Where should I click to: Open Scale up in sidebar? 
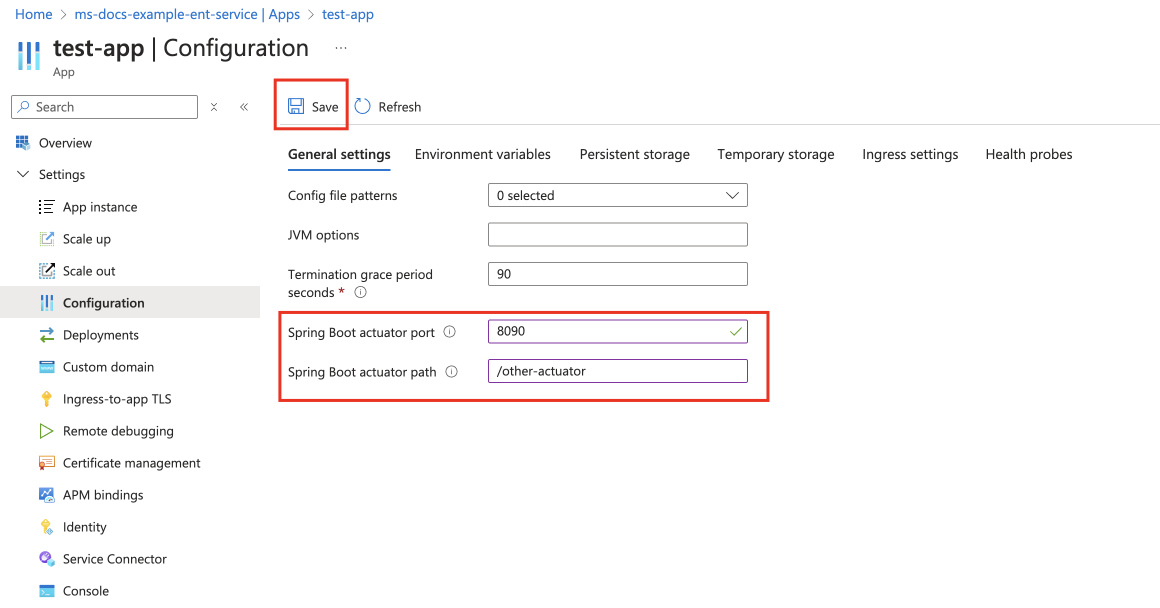87,239
